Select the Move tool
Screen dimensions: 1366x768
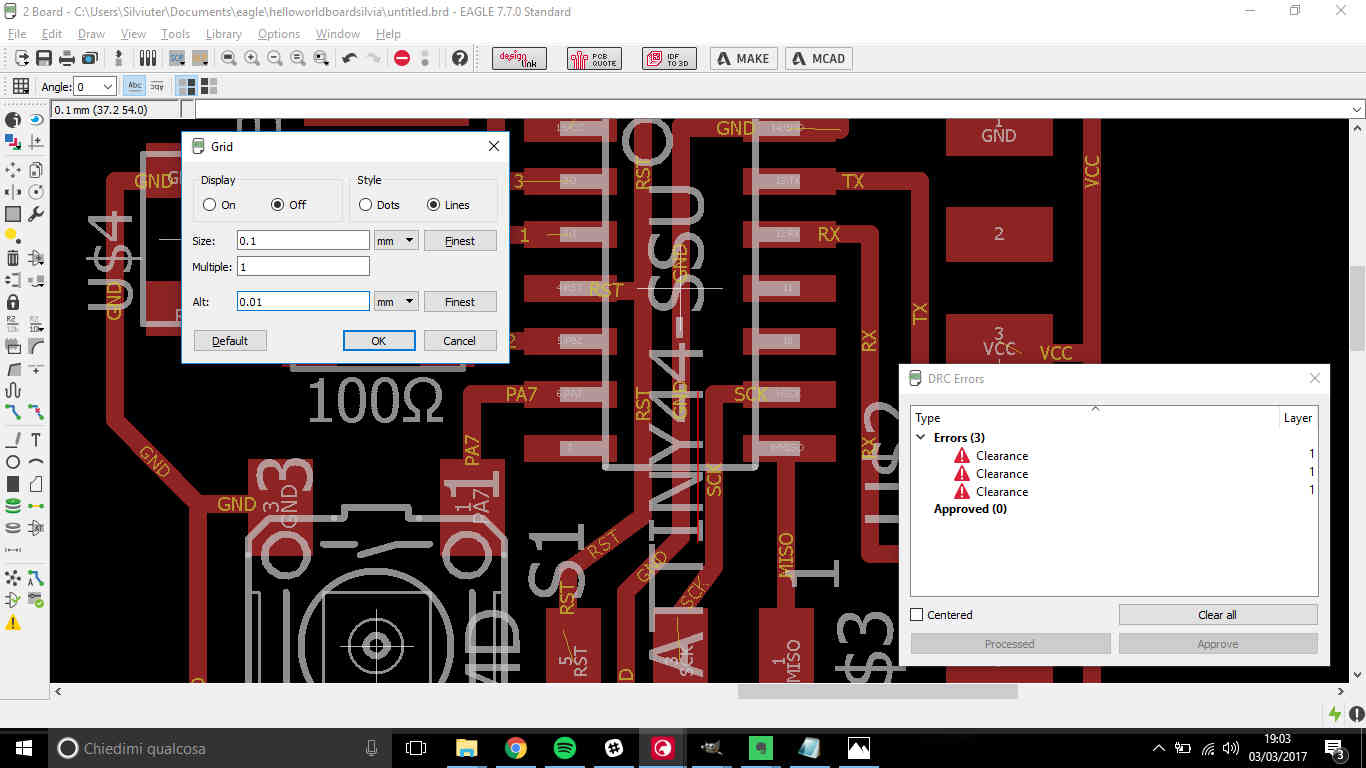click(13, 170)
